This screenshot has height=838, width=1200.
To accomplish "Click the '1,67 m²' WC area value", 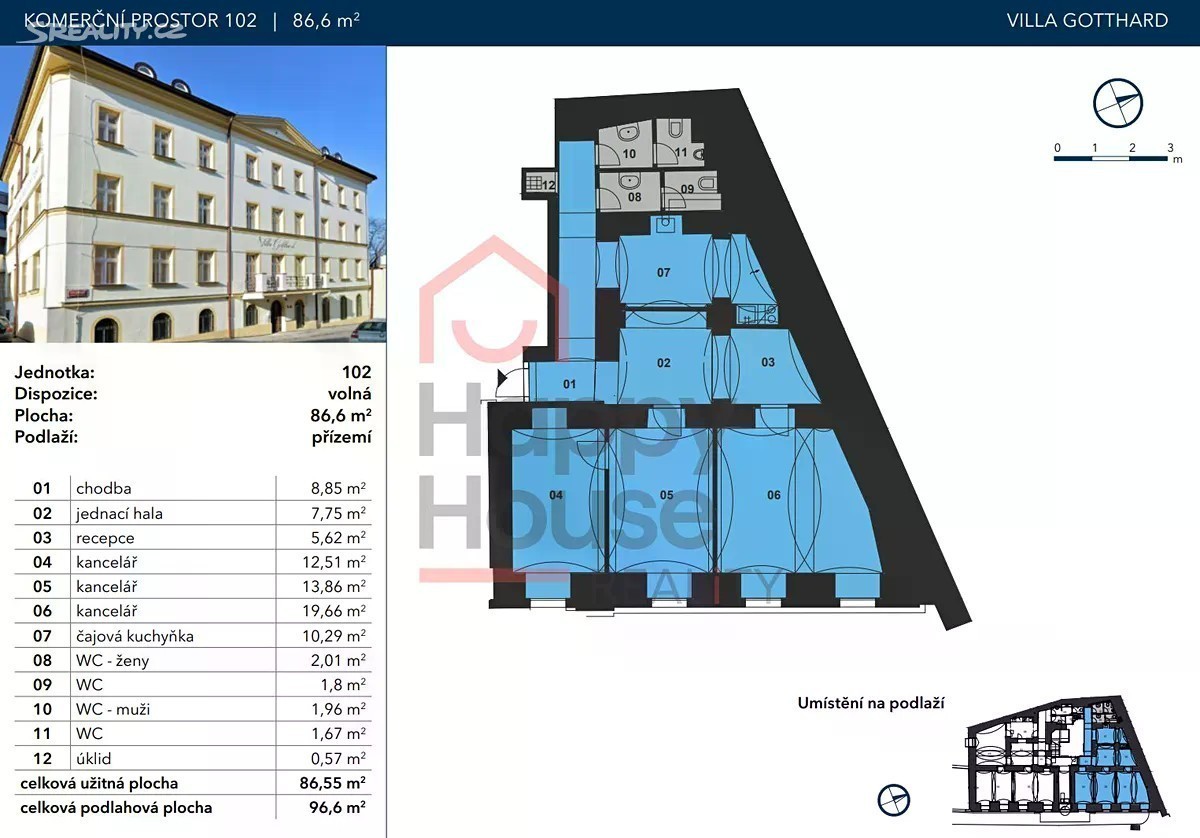I will point(338,733).
